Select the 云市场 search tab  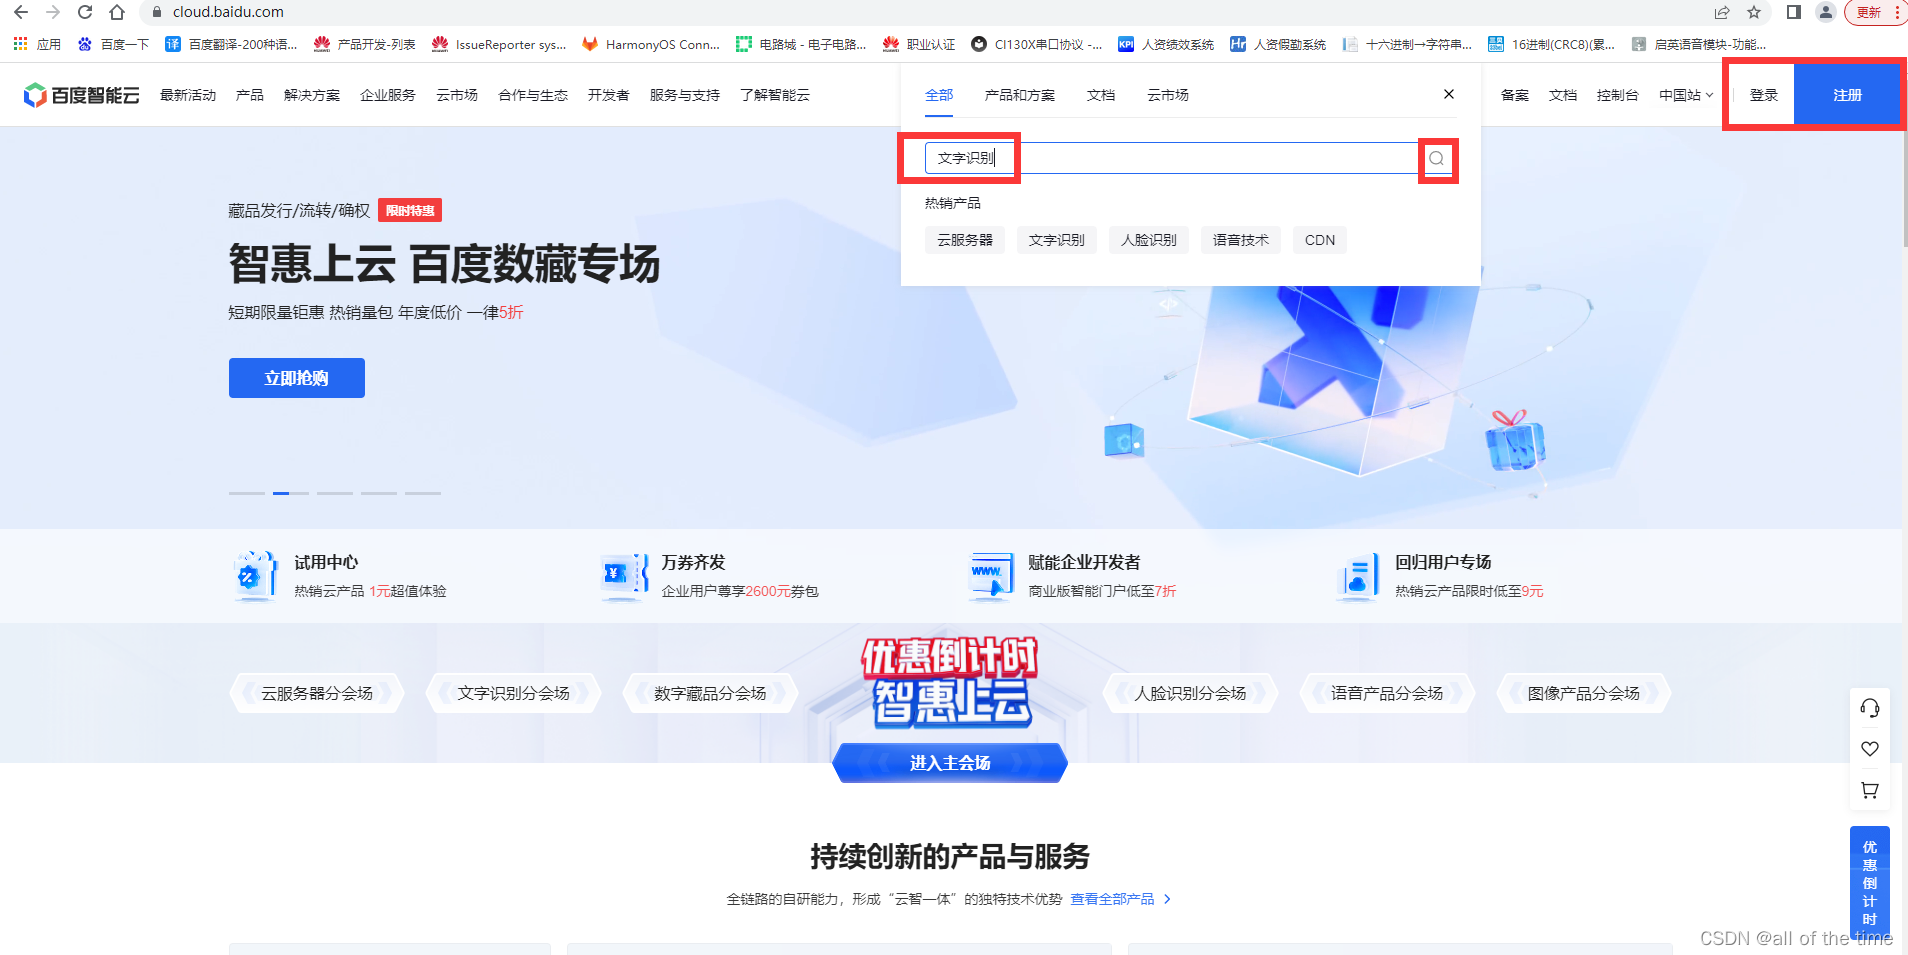tap(1168, 95)
